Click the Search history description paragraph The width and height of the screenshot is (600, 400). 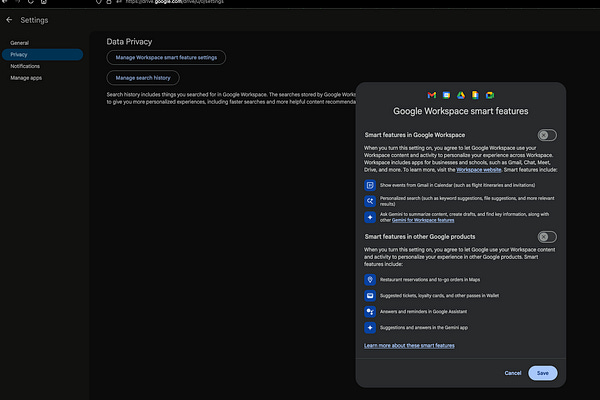click(231, 98)
